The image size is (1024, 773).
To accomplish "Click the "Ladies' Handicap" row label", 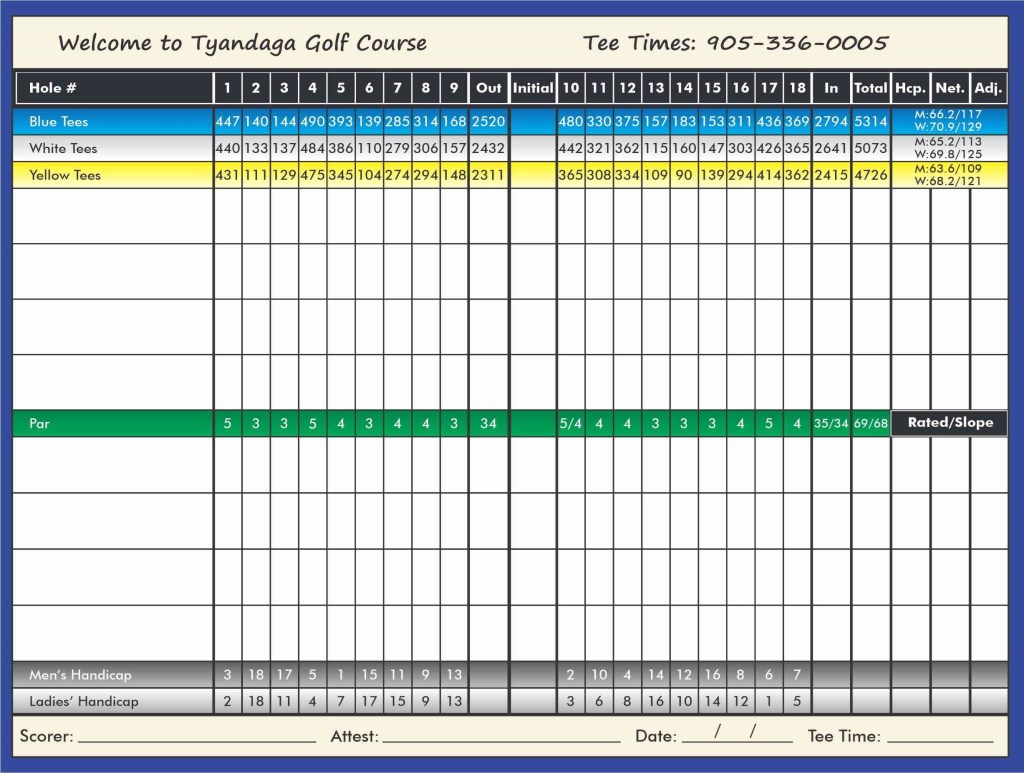I will tap(84, 702).
